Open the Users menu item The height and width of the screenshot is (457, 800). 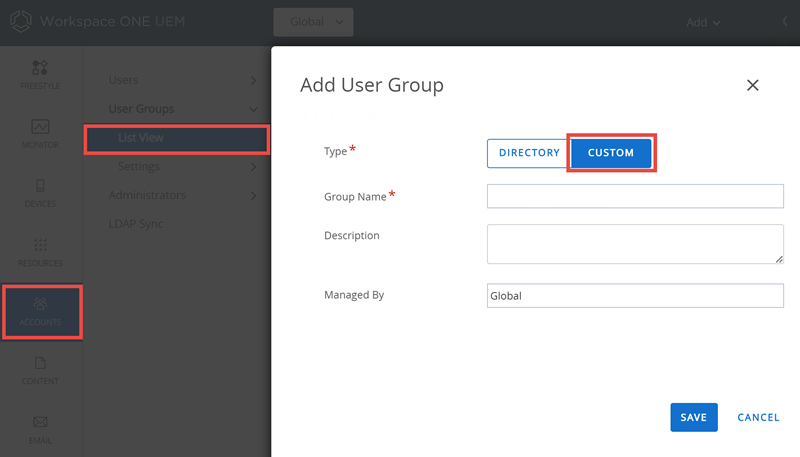[x=123, y=80]
